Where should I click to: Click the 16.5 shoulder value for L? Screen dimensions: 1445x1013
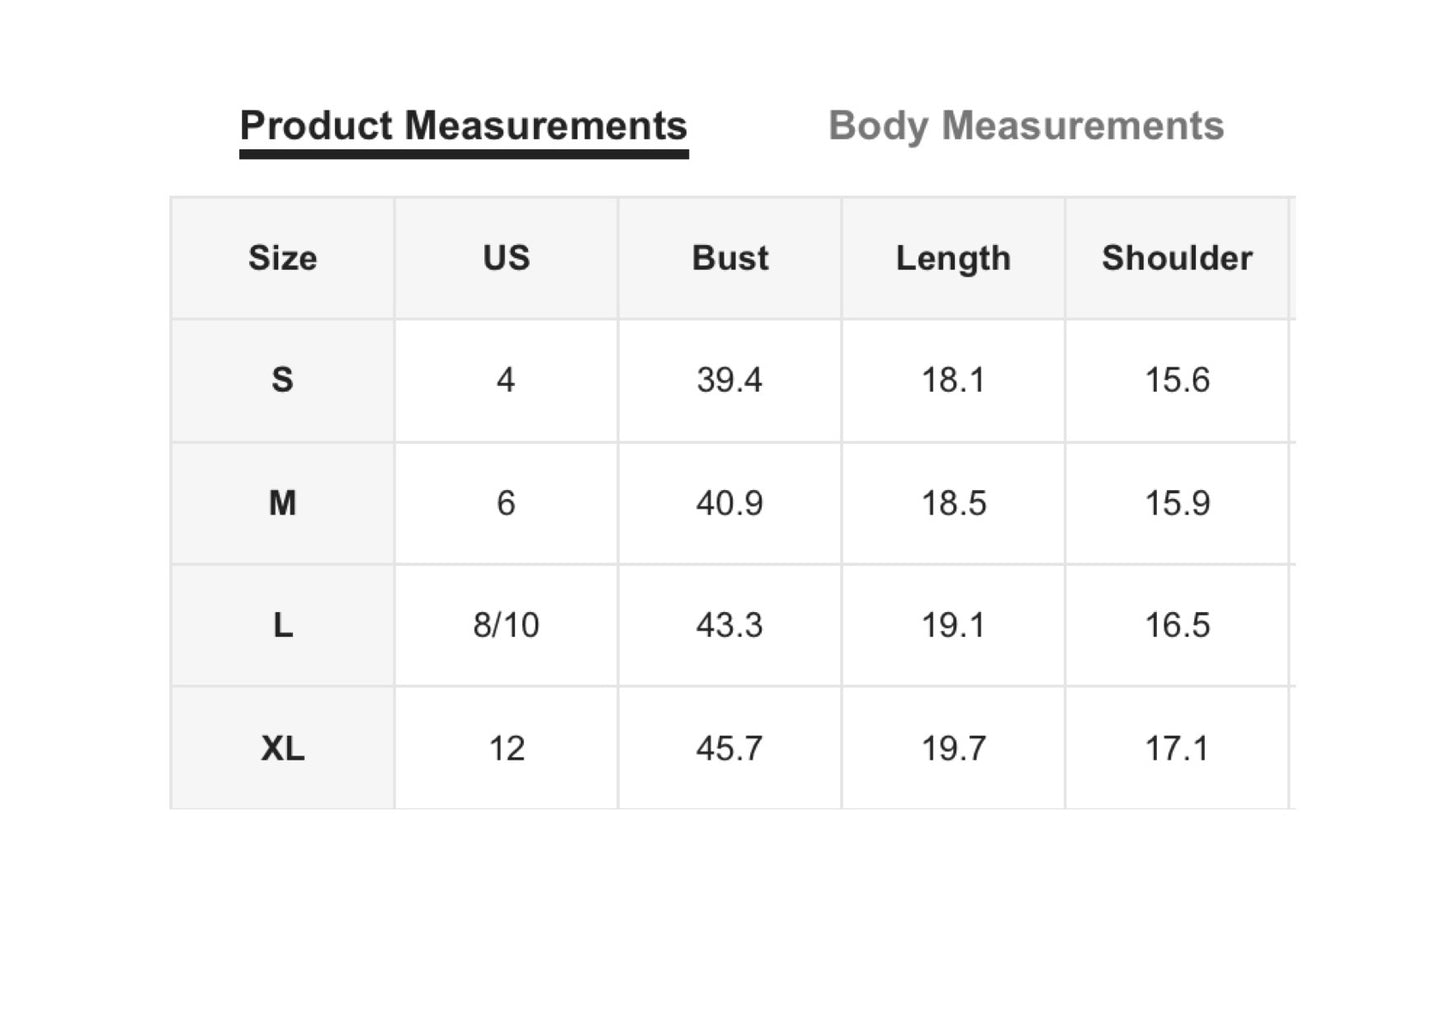click(x=1177, y=625)
